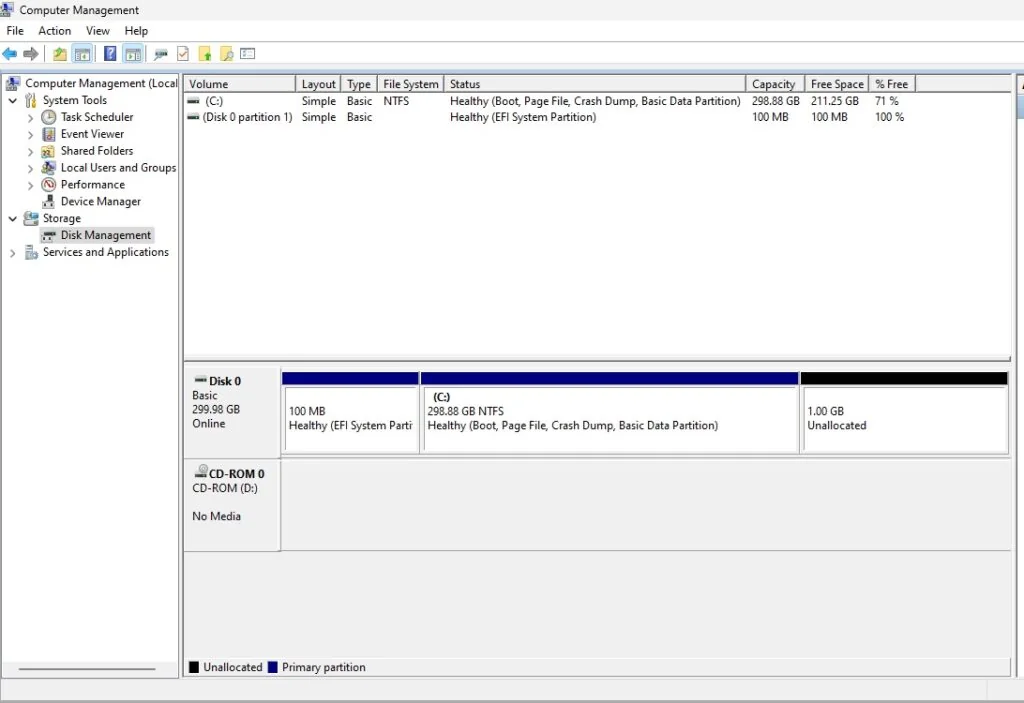Expand the Event Viewer node
1024x703 pixels.
[x=30, y=135]
